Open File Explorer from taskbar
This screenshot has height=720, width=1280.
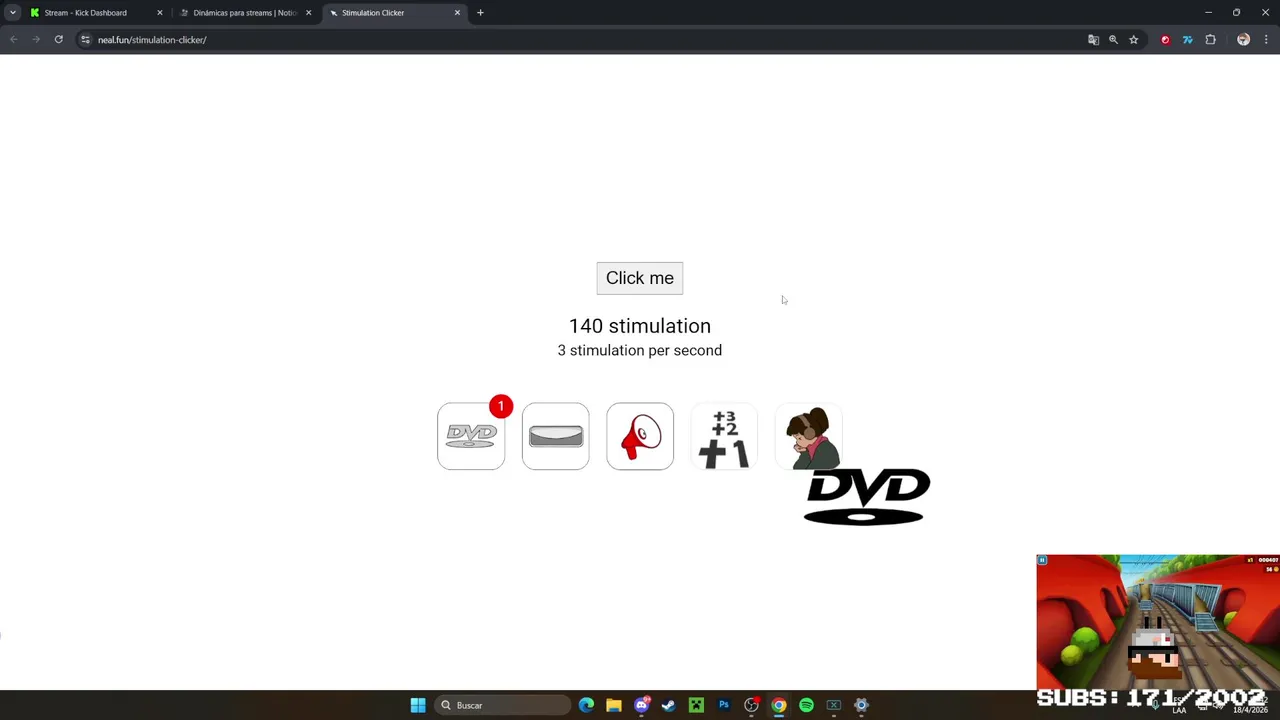click(x=614, y=705)
